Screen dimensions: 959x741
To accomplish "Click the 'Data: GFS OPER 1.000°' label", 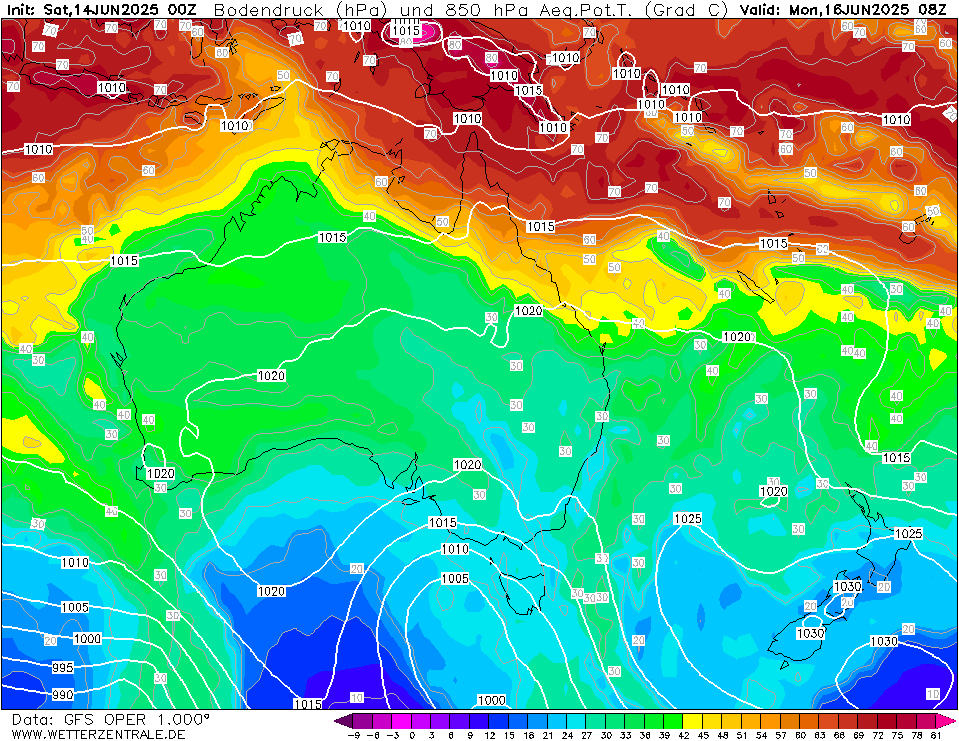I will (110, 720).
